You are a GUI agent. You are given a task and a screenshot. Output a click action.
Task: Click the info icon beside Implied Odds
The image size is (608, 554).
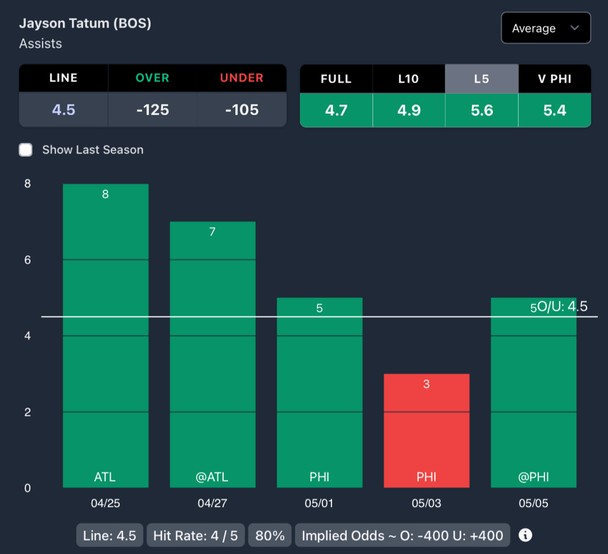point(525,535)
